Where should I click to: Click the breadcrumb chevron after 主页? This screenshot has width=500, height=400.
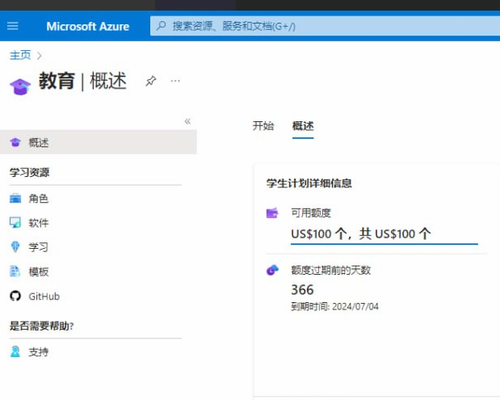(x=39, y=55)
